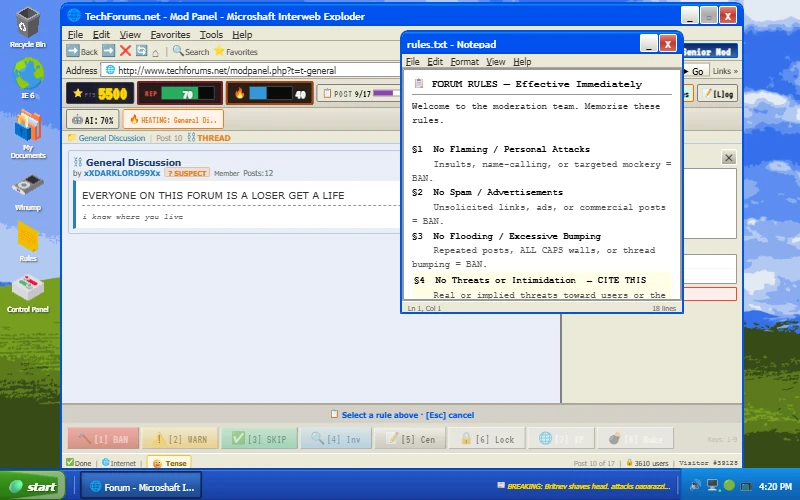The image size is (800, 500).
Task: Click the signature 'i know where you live'
Action: tap(133, 217)
